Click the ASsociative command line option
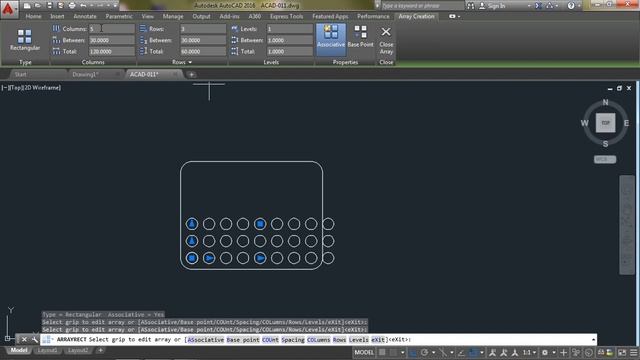The width and height of the screenshot is (640, 360). [206, 340]
